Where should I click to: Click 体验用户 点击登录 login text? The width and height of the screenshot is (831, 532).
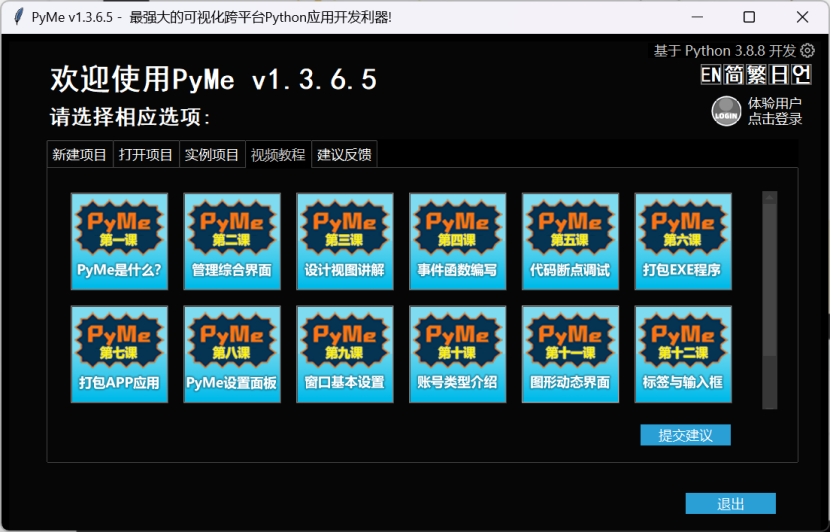click(x=774, y=111)
